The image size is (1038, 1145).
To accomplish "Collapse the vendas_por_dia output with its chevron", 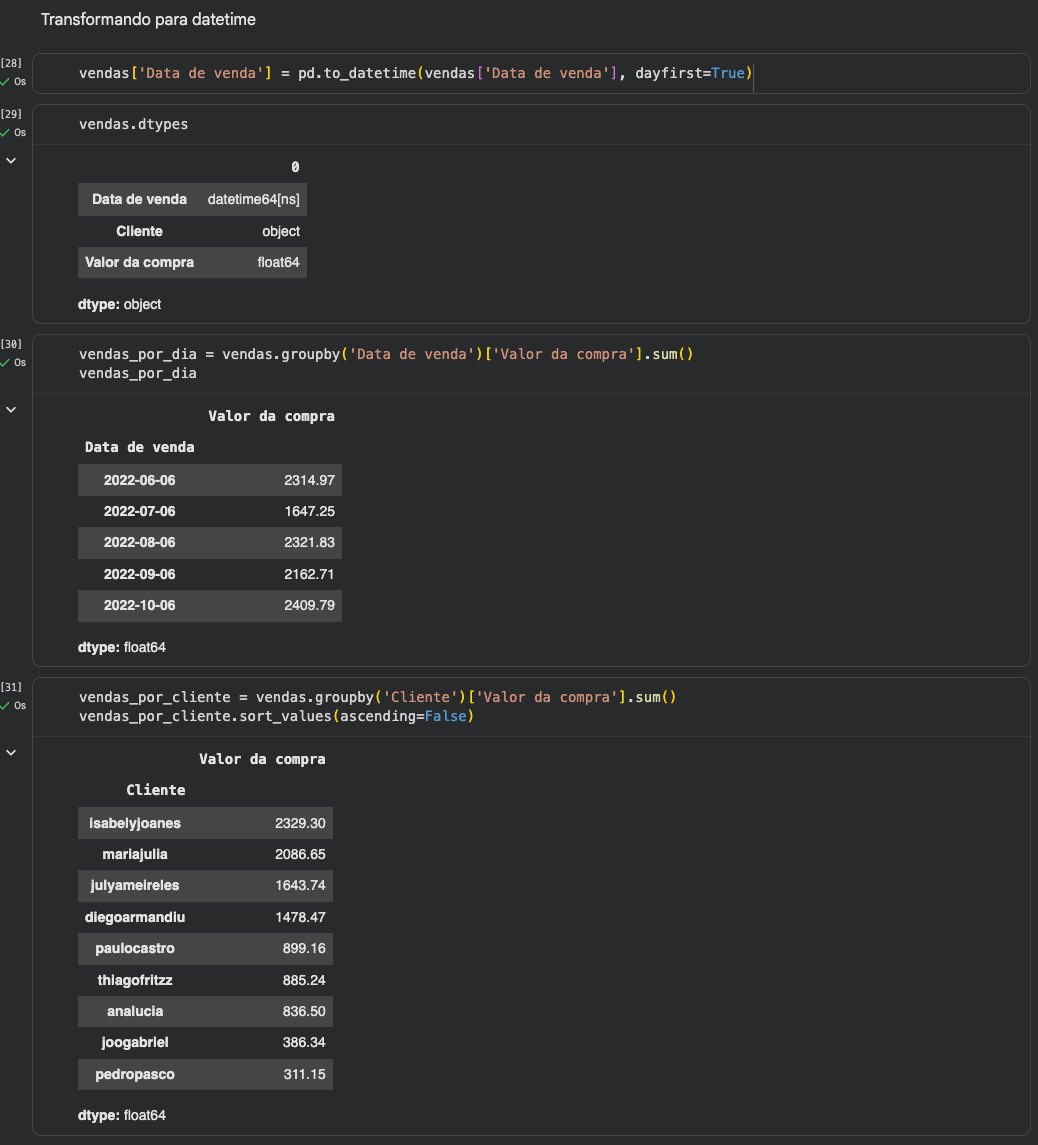I will coord(11,409).
